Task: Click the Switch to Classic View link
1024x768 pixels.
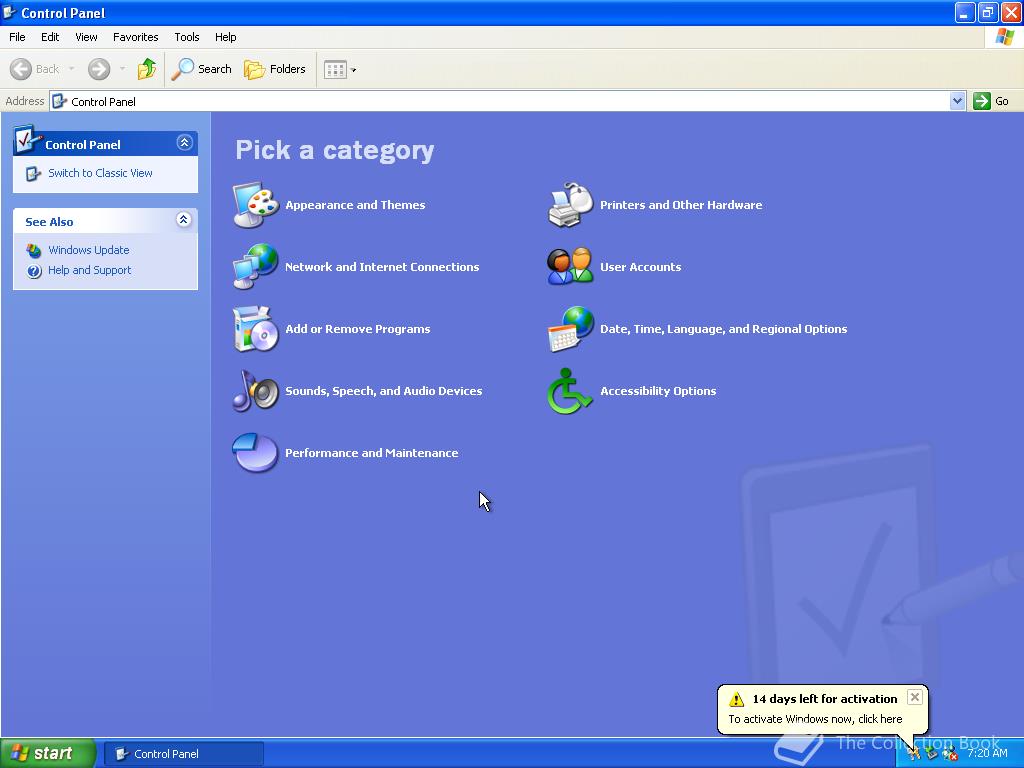Action: [x=100, y=173]
